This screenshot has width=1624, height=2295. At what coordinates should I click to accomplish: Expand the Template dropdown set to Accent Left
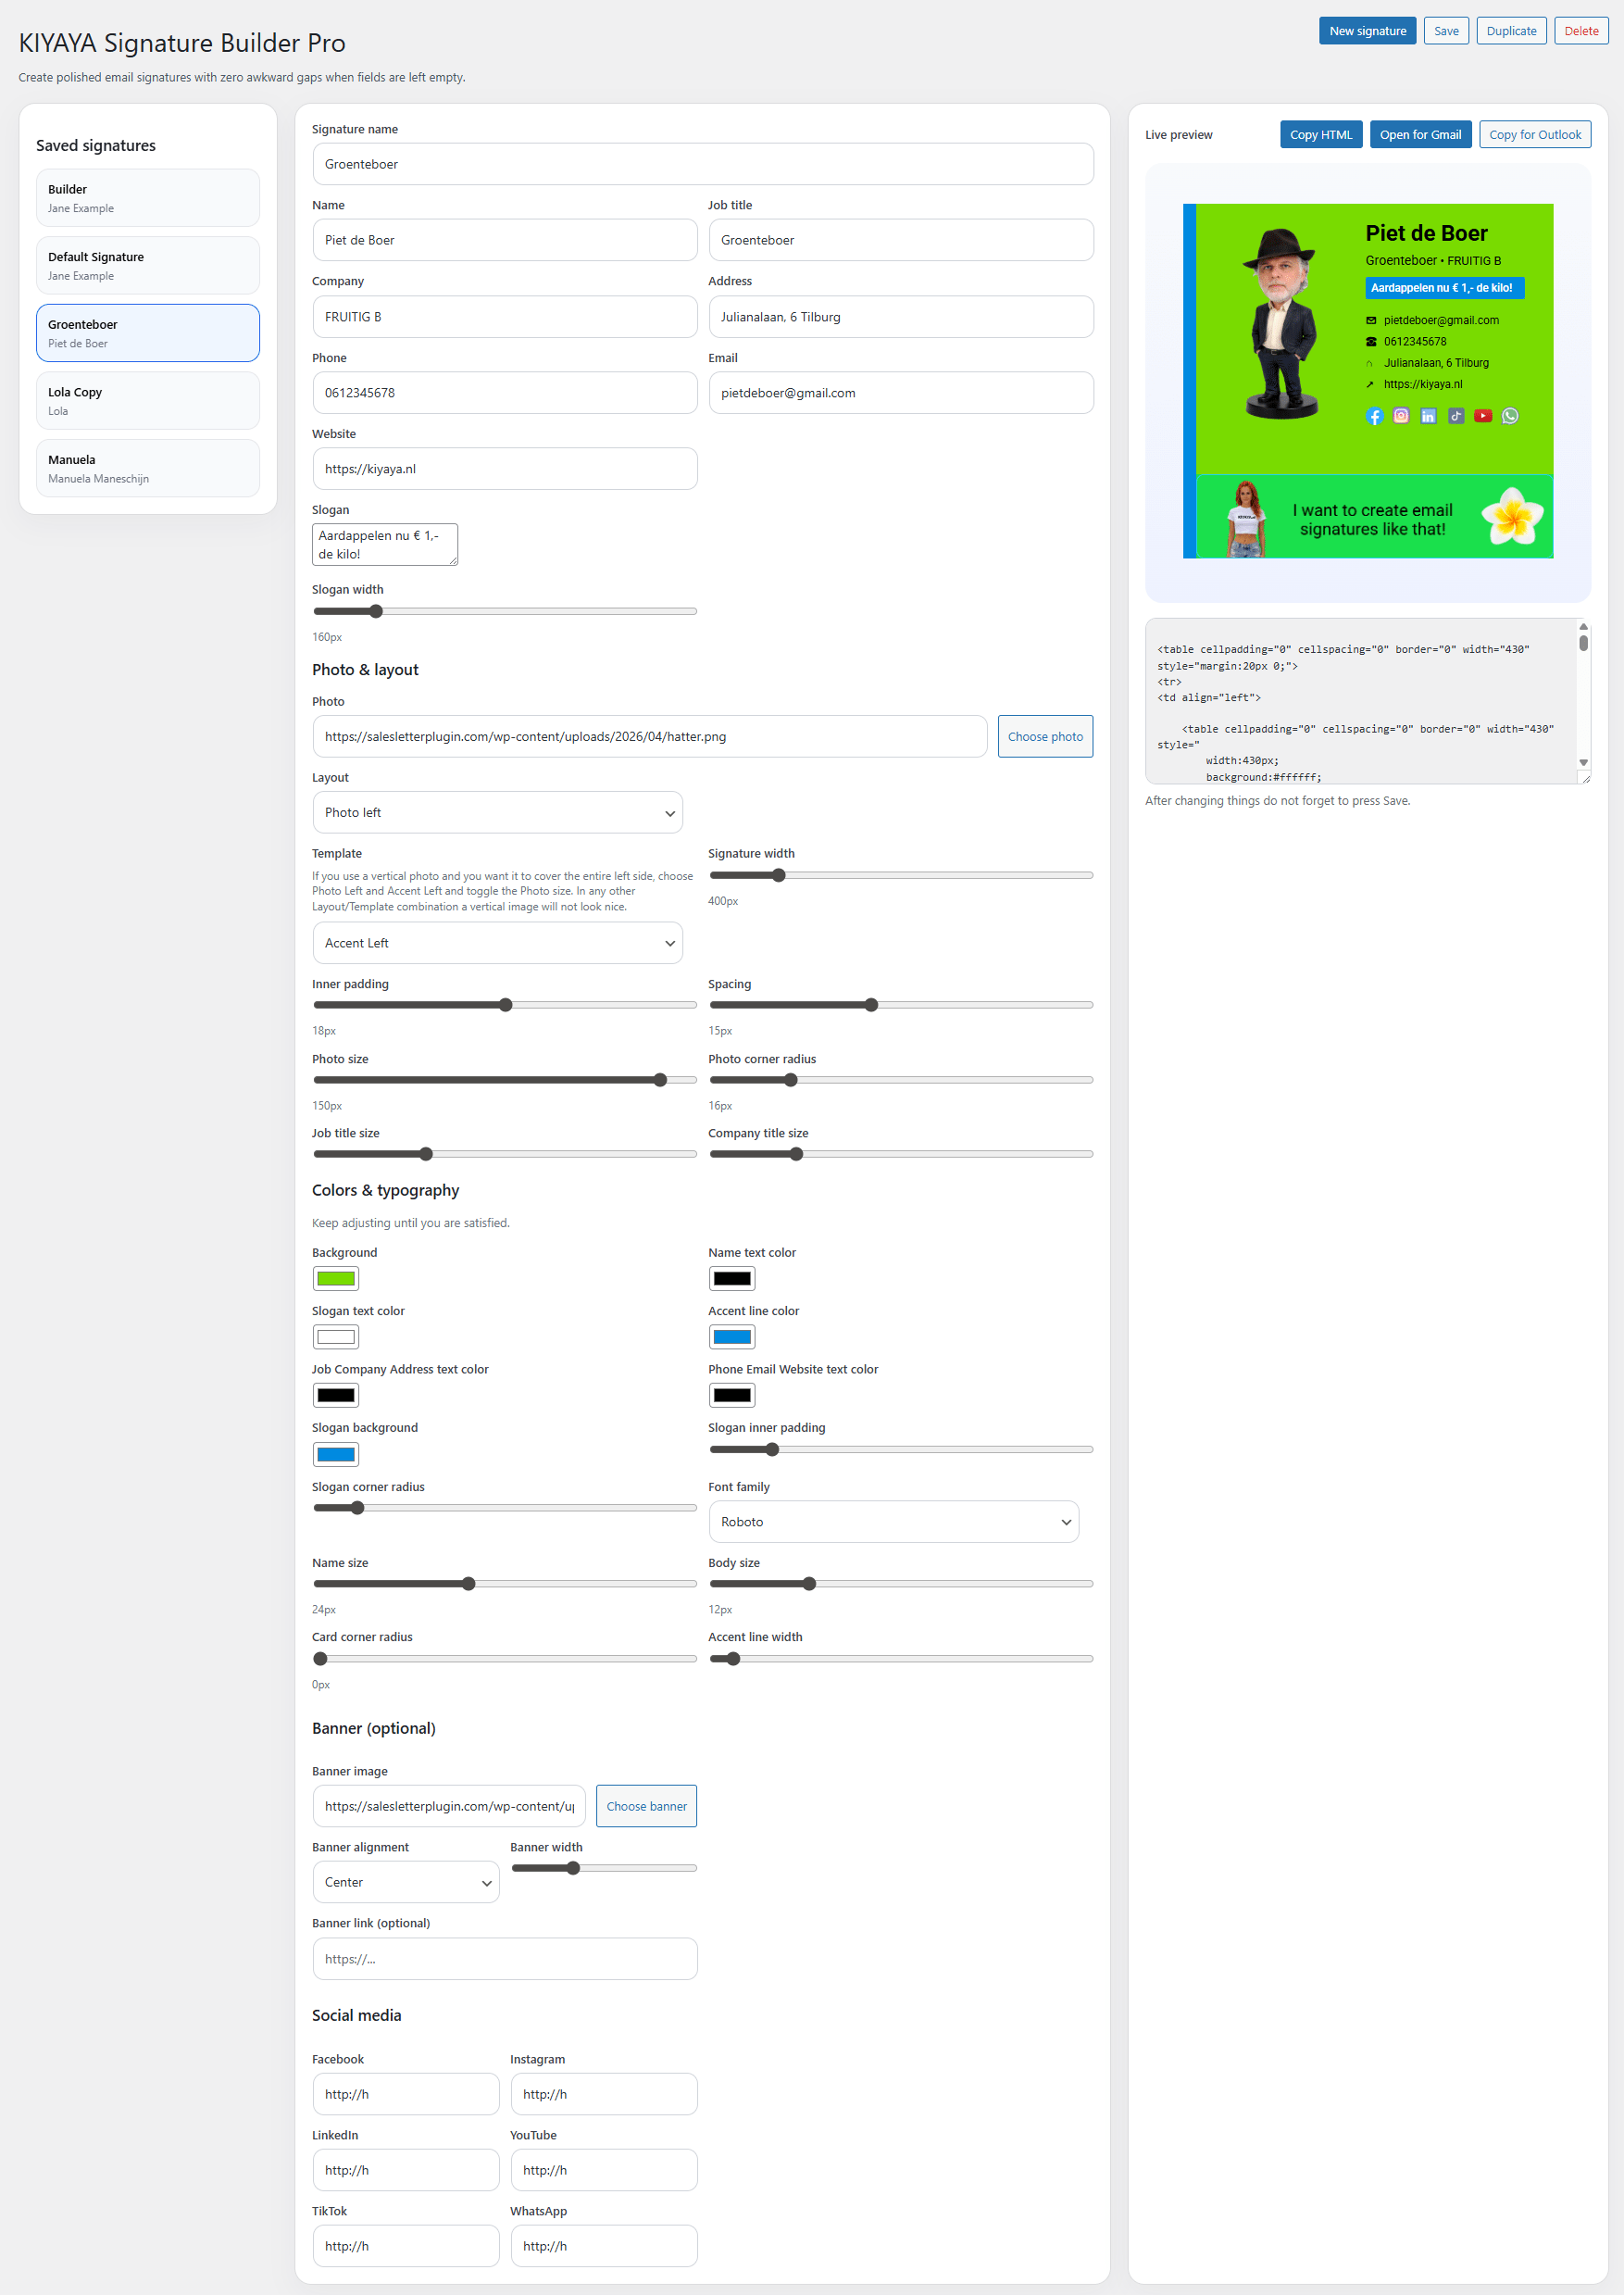tap(497, 943)
